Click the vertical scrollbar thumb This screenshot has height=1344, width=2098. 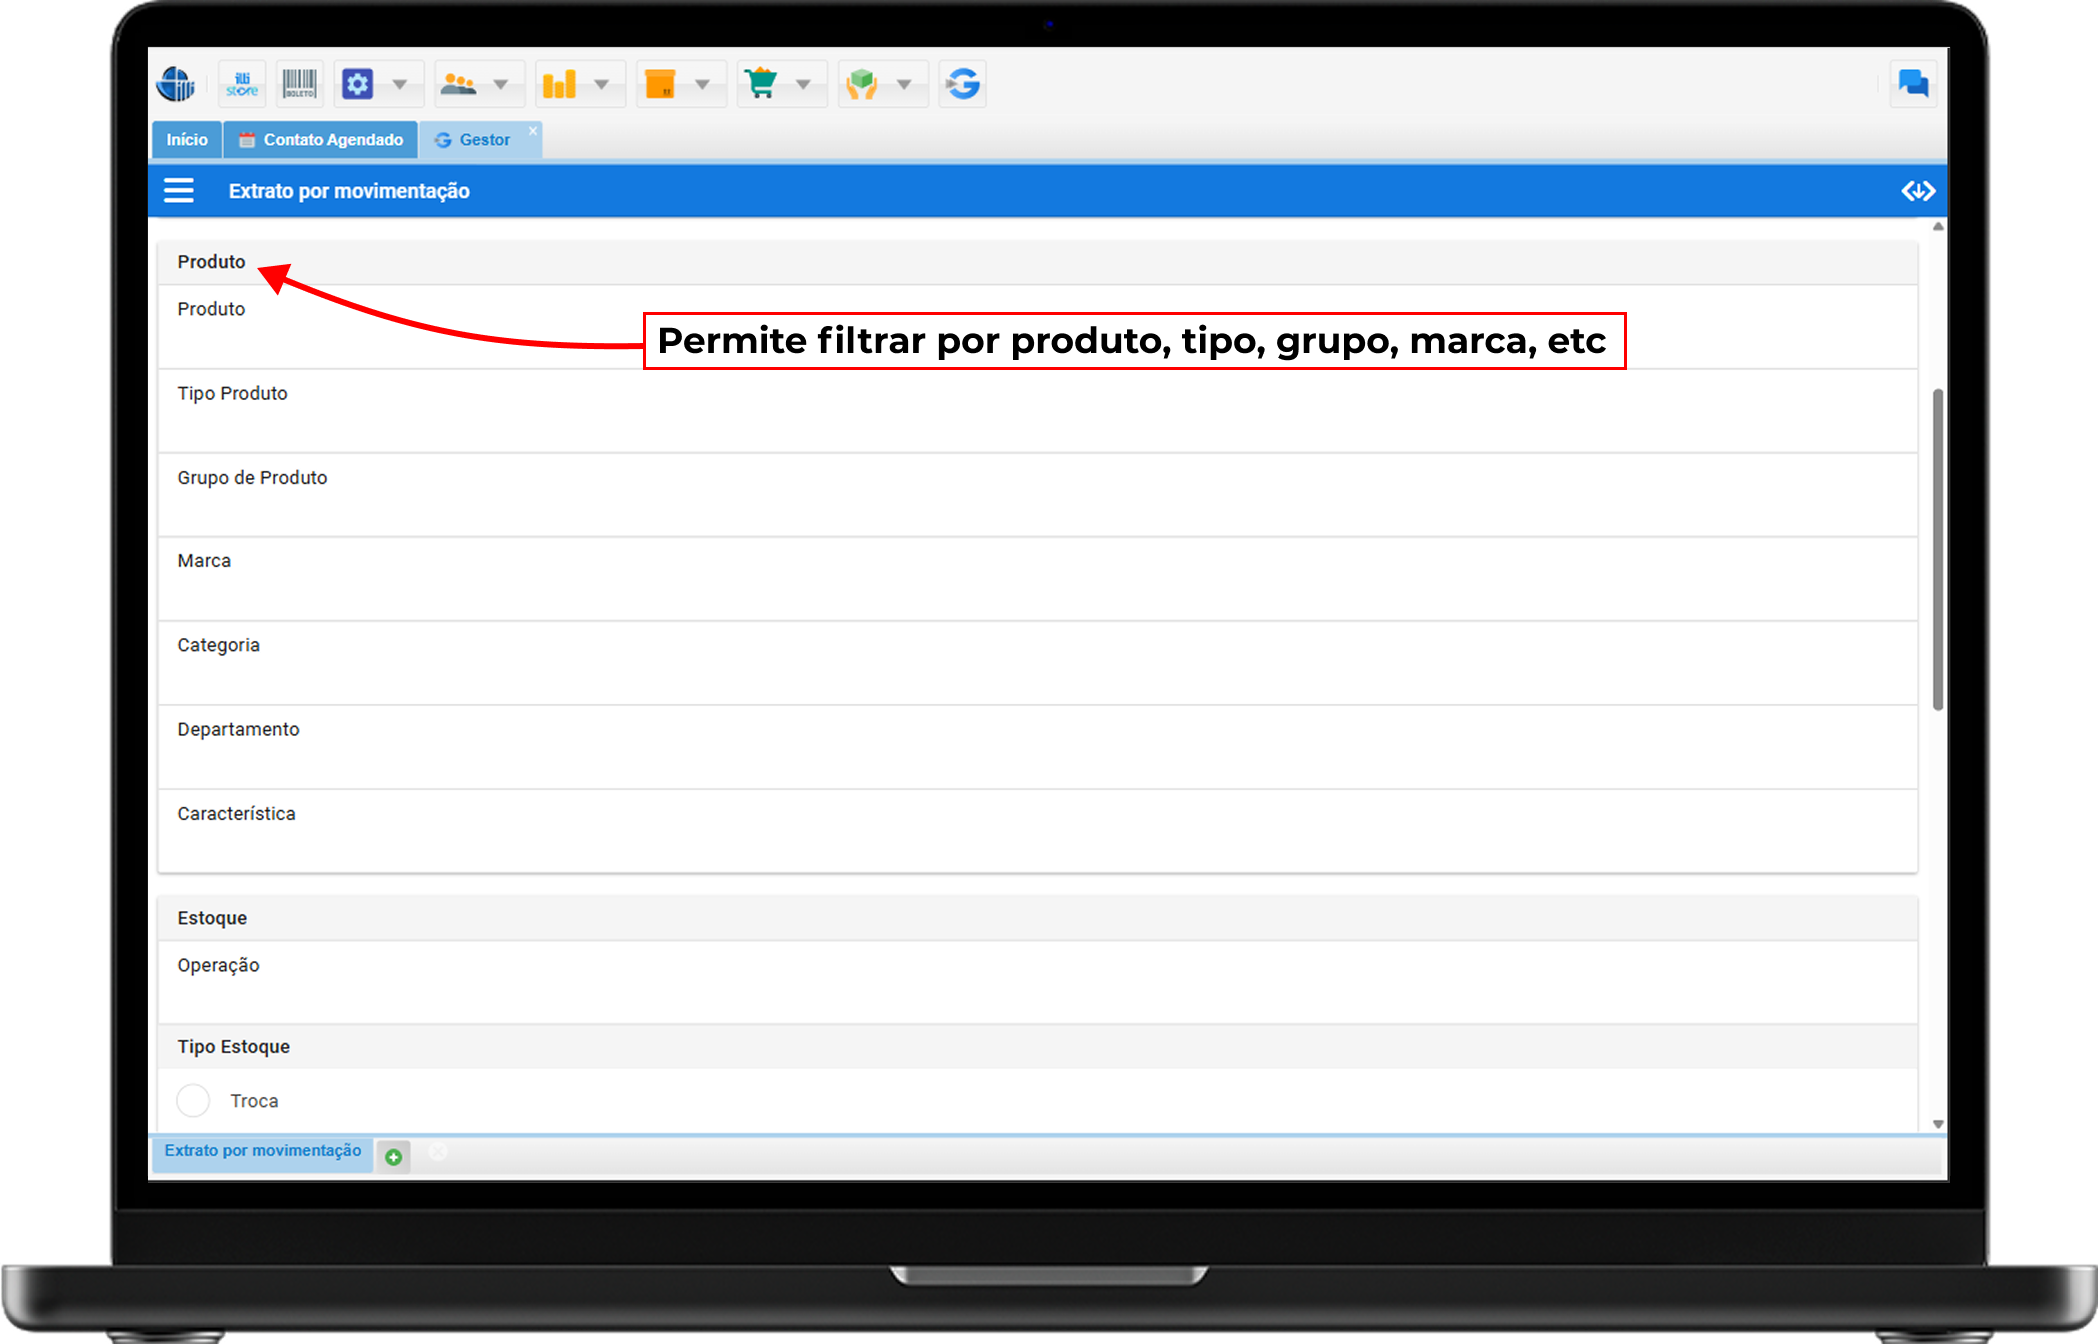tap(1937, 550)
